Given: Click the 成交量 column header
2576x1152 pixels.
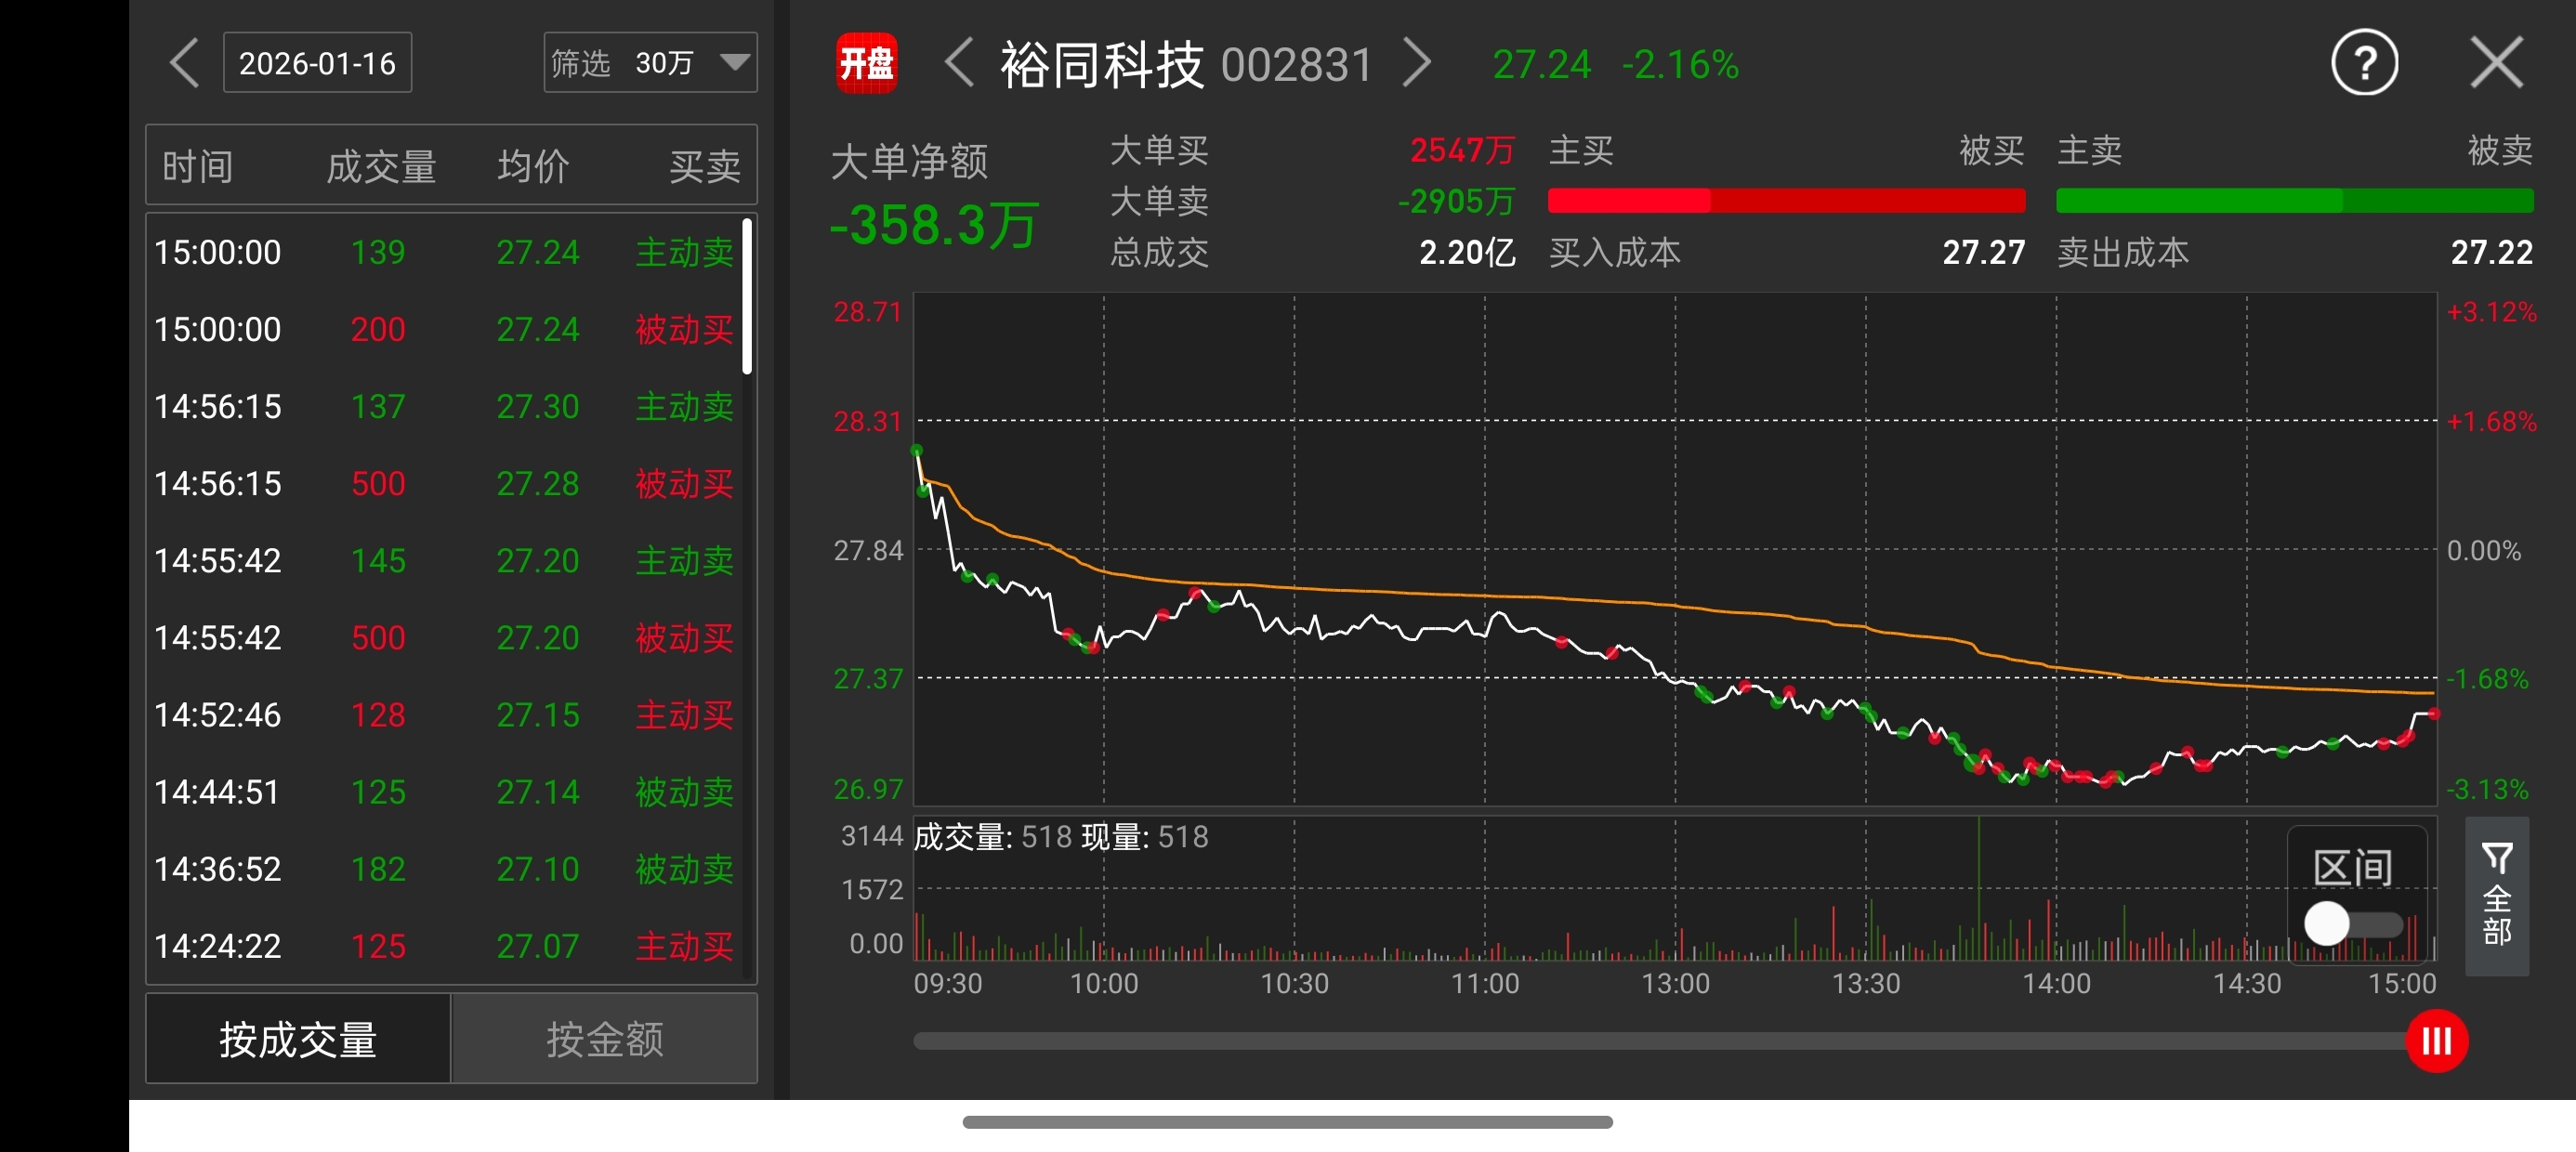Looking at the screenshot, I should 381,166.
